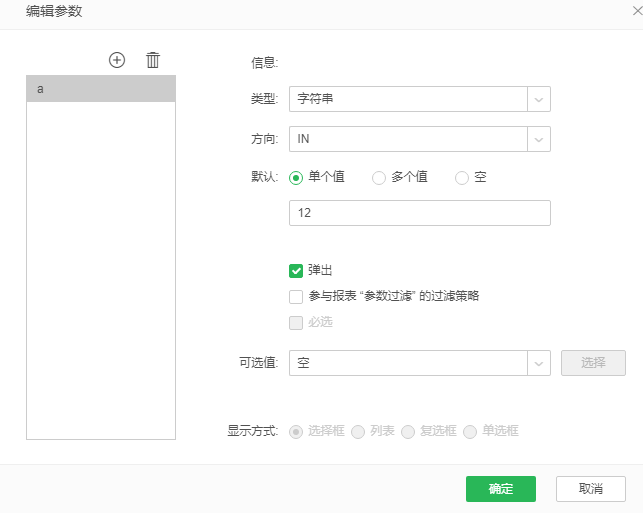Enable 参与报表"参数过滤"的过滤策略 checkbox

pyautogui.click(x=296, y=296)
